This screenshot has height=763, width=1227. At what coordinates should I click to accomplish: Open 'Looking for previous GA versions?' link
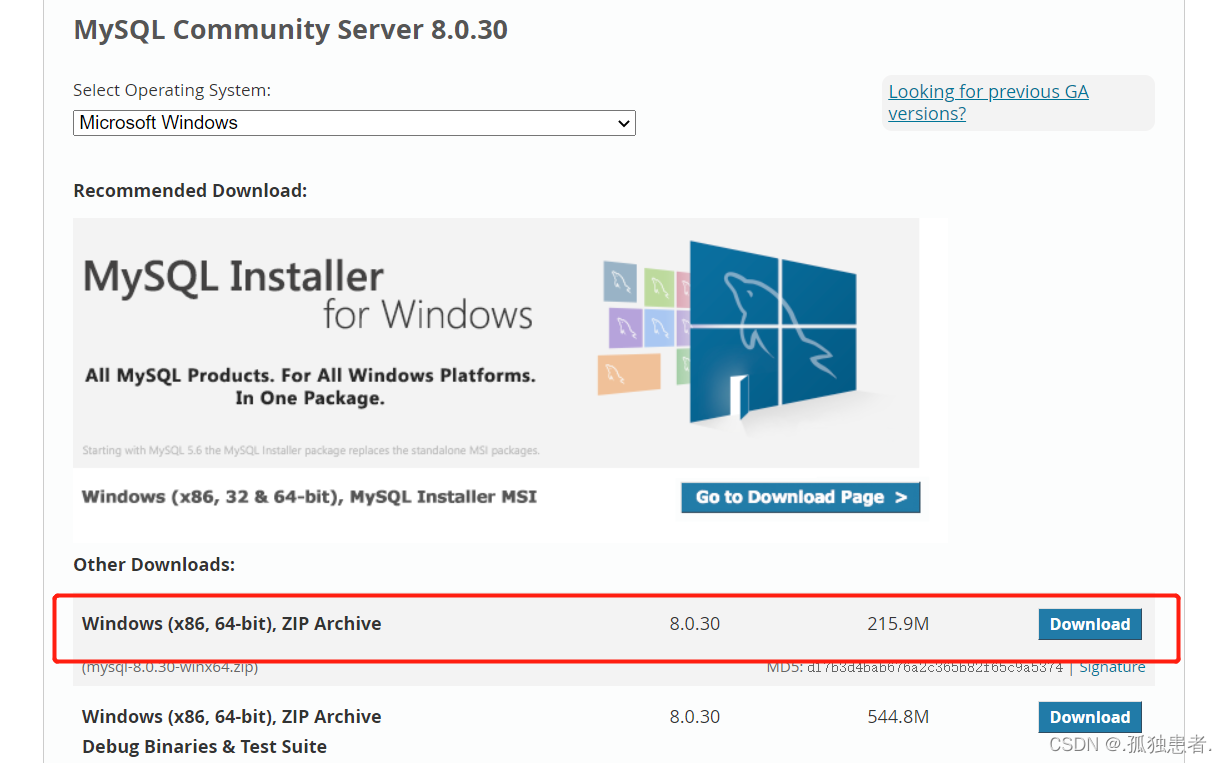988,102
